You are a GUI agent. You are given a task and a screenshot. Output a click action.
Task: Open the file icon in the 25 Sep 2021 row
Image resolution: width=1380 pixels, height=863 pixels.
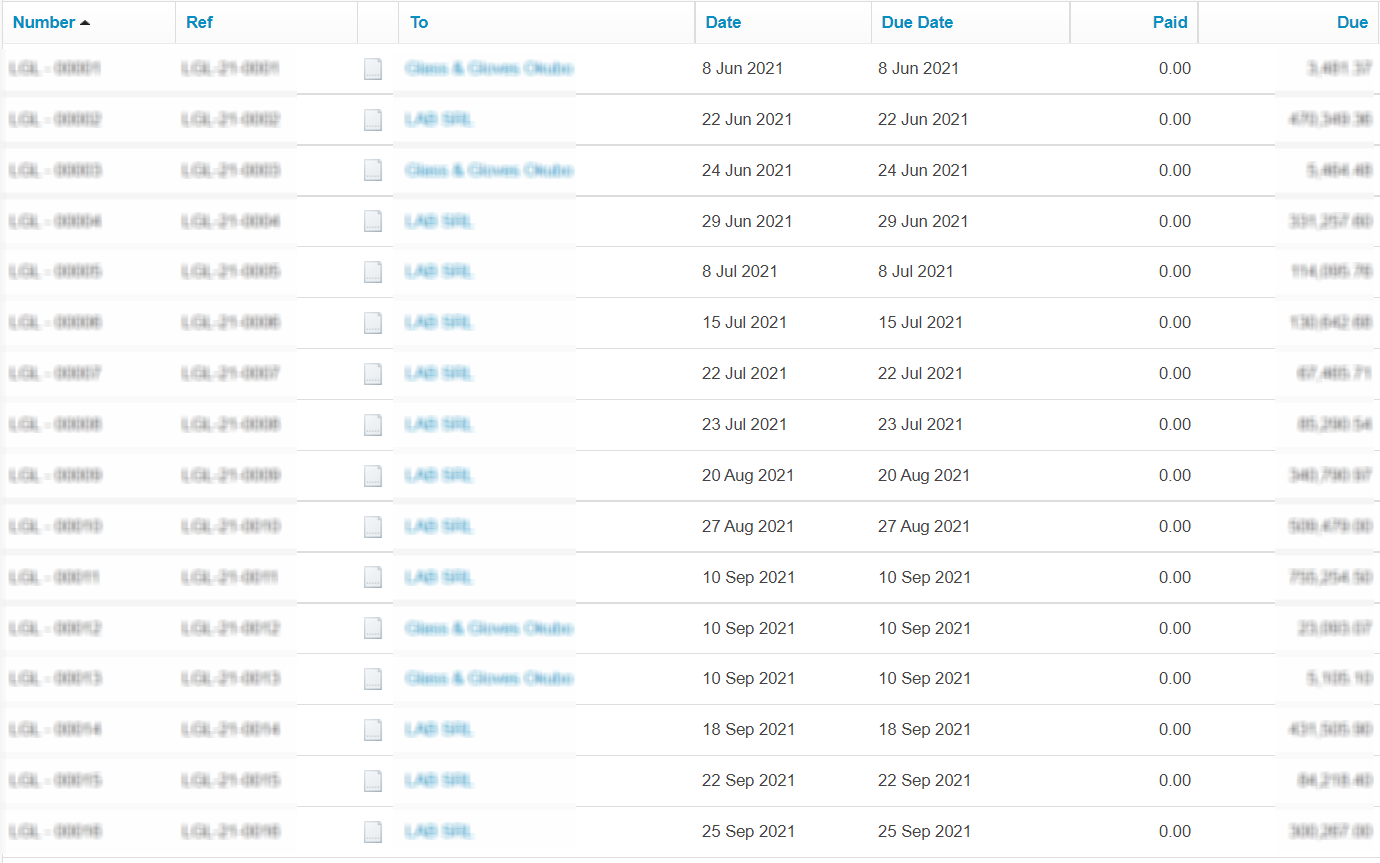coord(373,832)
